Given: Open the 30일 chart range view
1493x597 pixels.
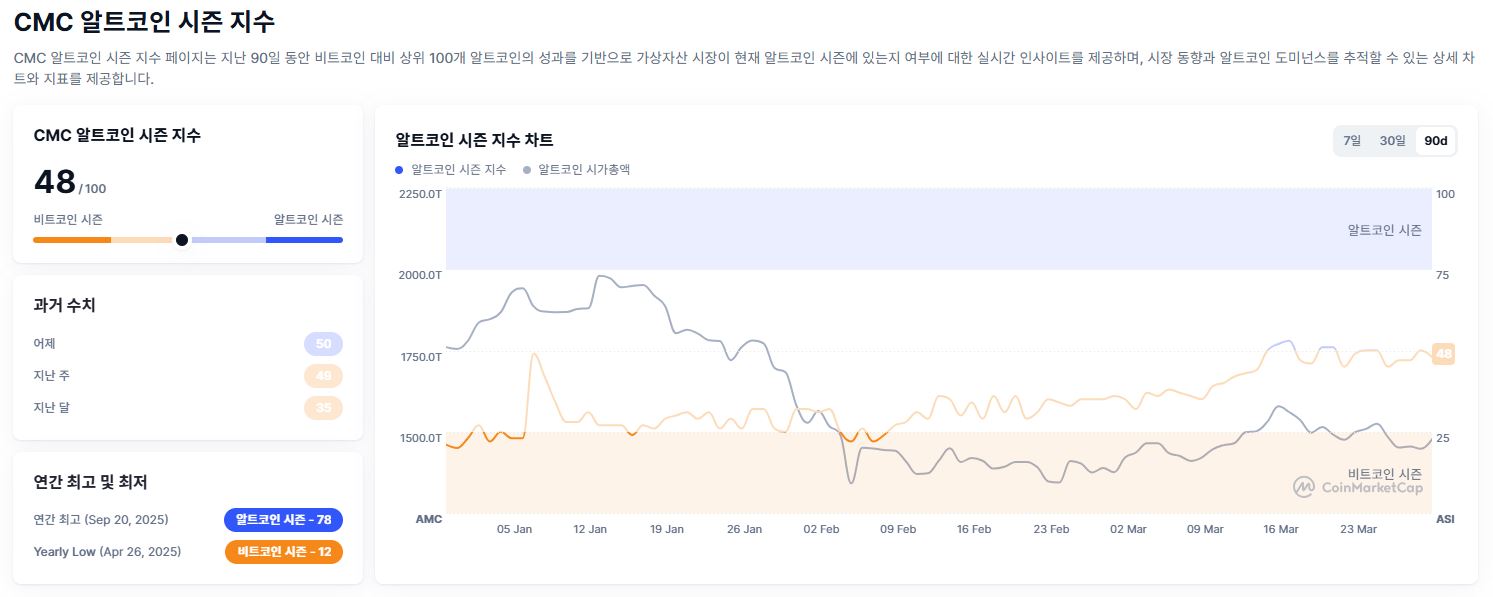Looking at the screenshot, I should (1391, 141).
